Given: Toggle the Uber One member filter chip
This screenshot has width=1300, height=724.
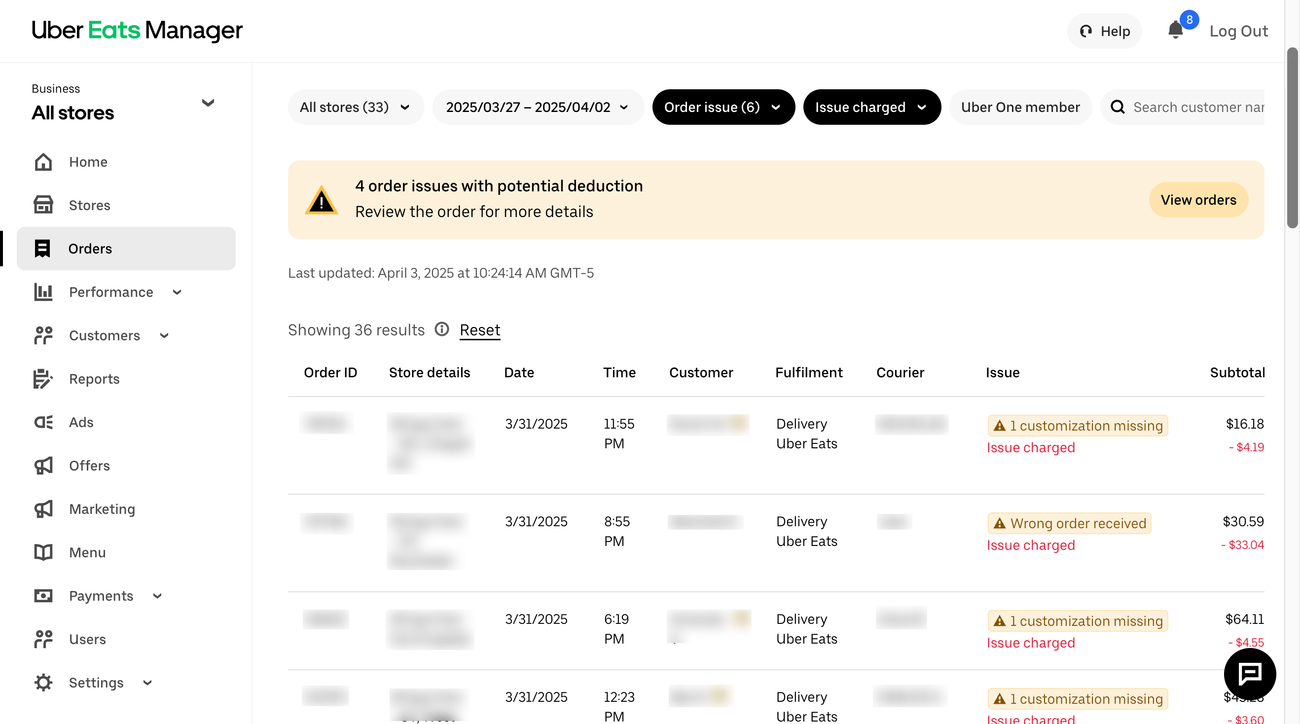Looking at the screenshot, I should point(1020,107).
